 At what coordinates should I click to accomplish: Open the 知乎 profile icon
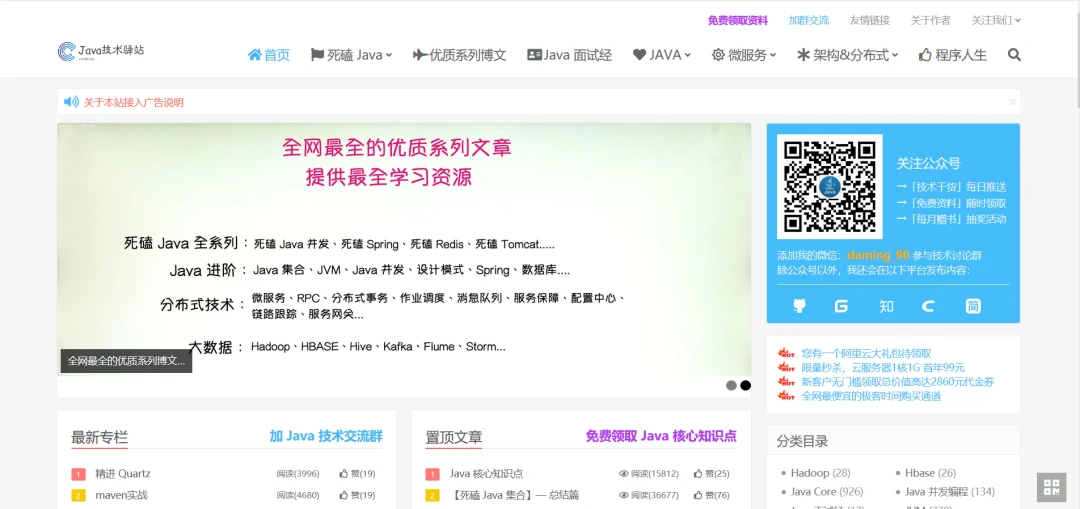[x=886, y=306]
